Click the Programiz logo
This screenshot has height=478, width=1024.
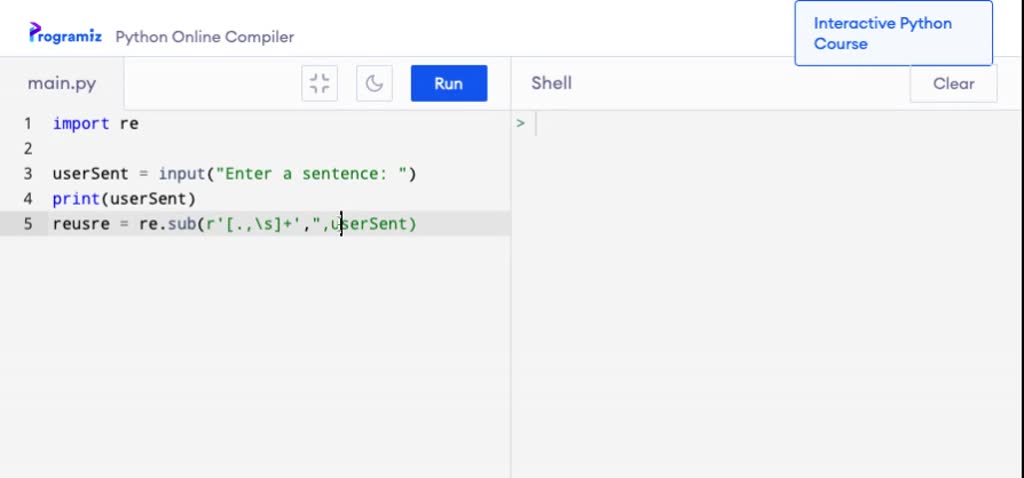(x=65, y=33)
